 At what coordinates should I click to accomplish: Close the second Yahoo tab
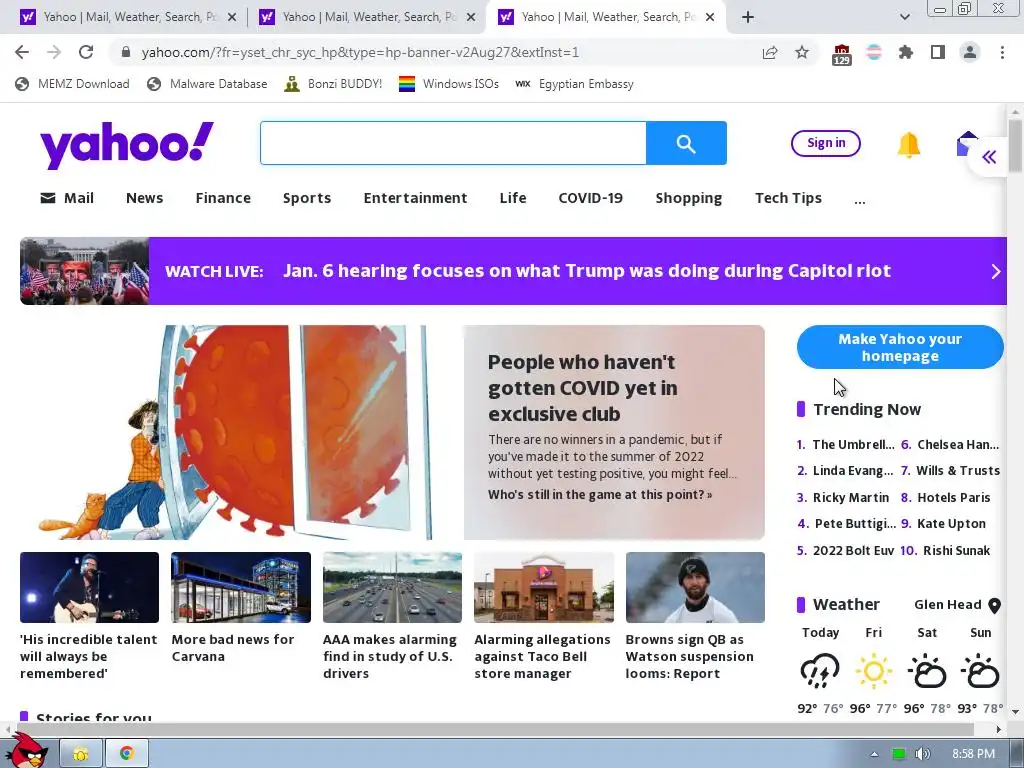(470, 17)
